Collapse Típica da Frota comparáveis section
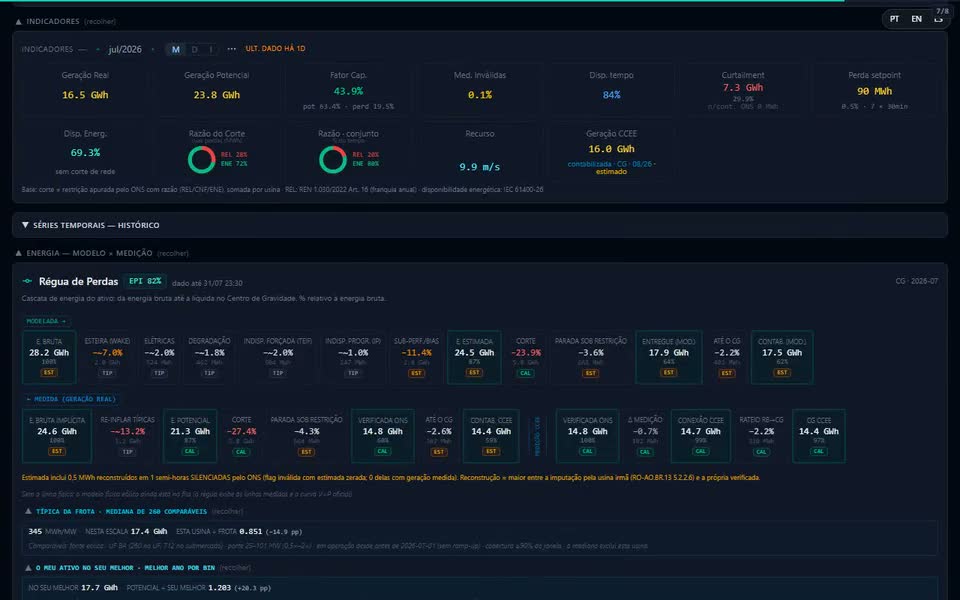960x600 pixels. pyautogui.click(x=28, y=511)
